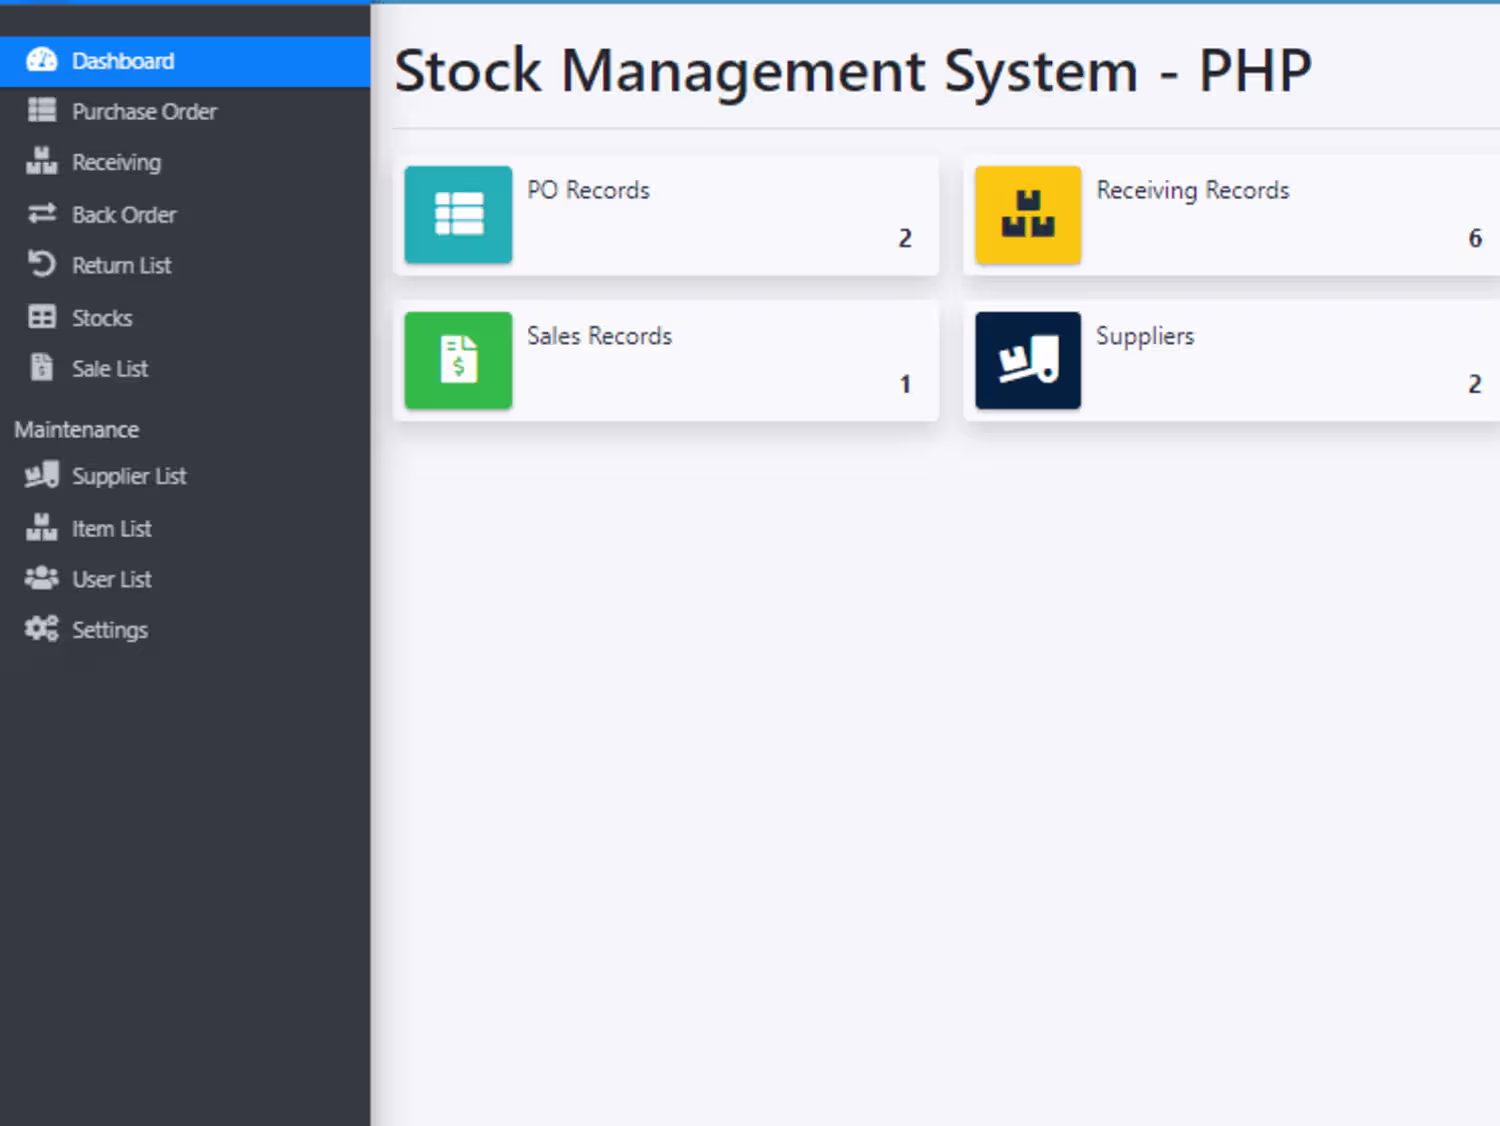Click the Back Order exchange arrows icon

pos(41,214)
